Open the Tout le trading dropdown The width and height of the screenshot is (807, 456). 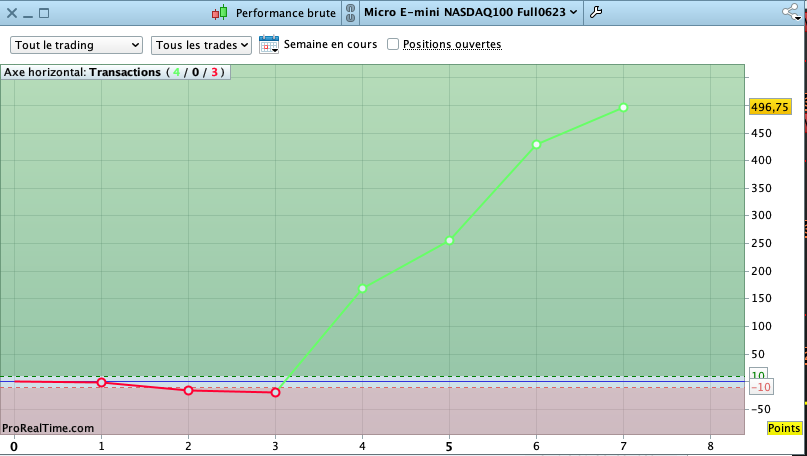(x=77, y=45)
